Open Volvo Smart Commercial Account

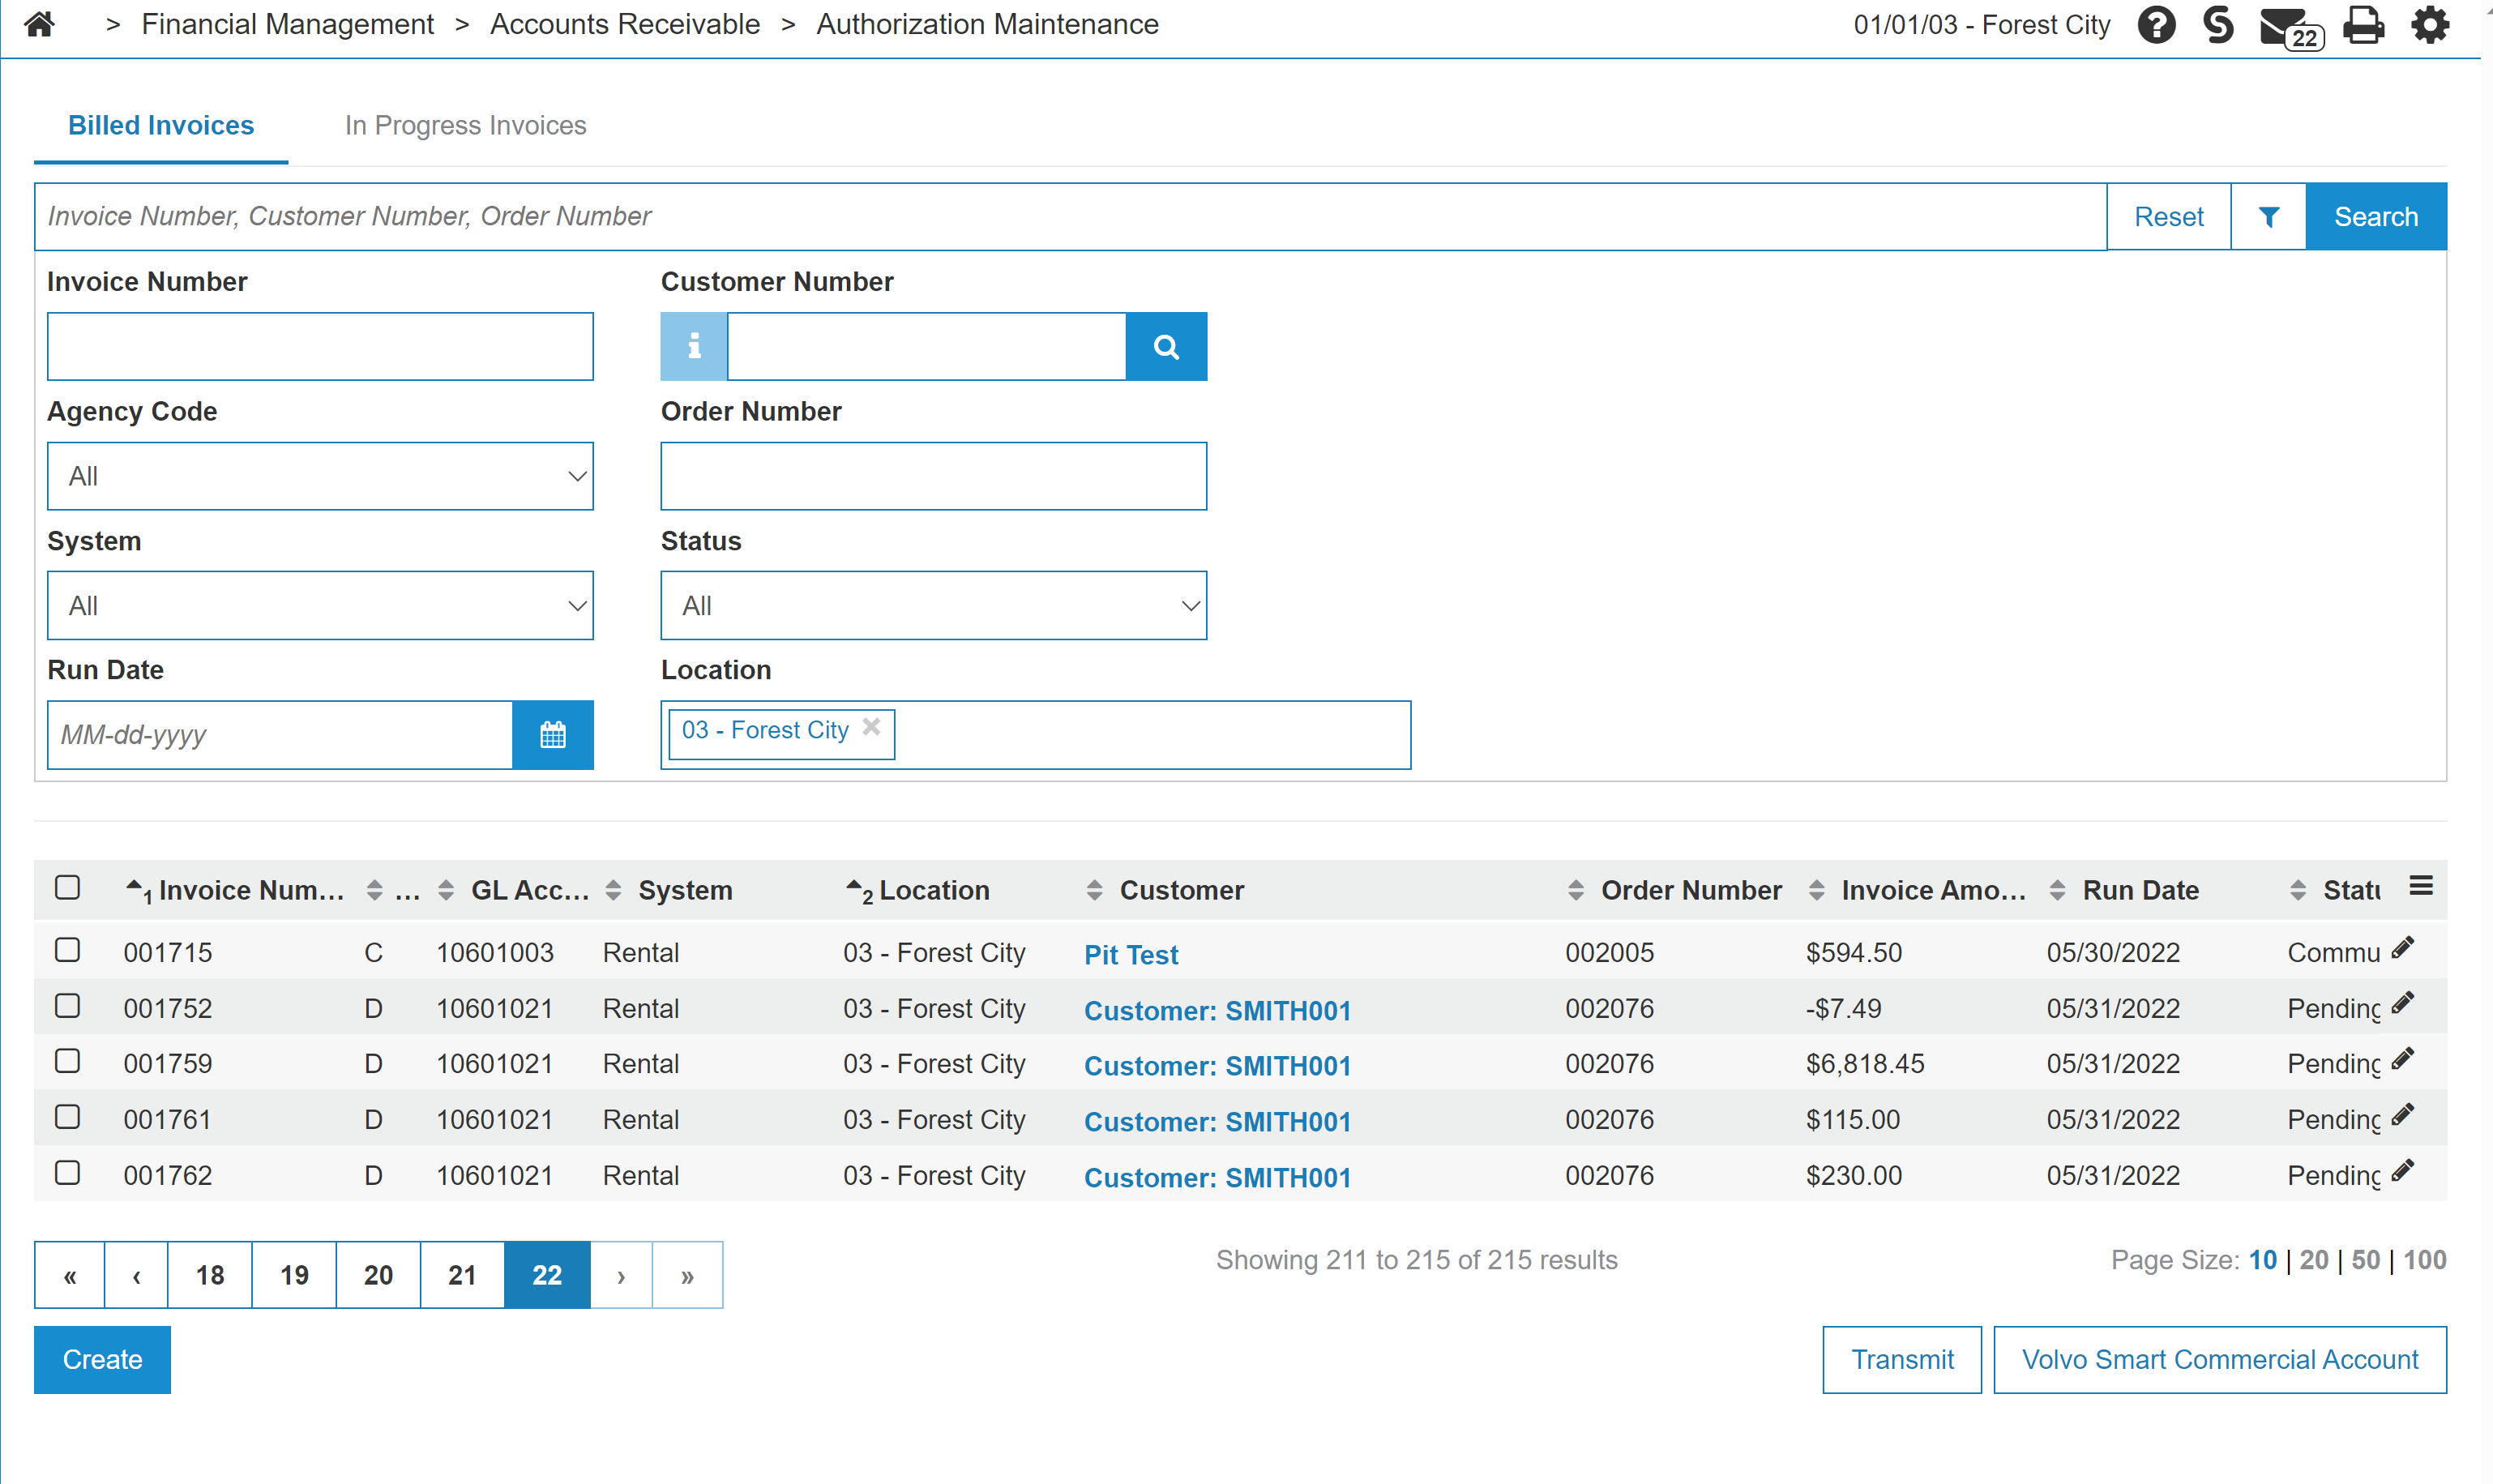pyautogui.click(x=2220, y=1360)
